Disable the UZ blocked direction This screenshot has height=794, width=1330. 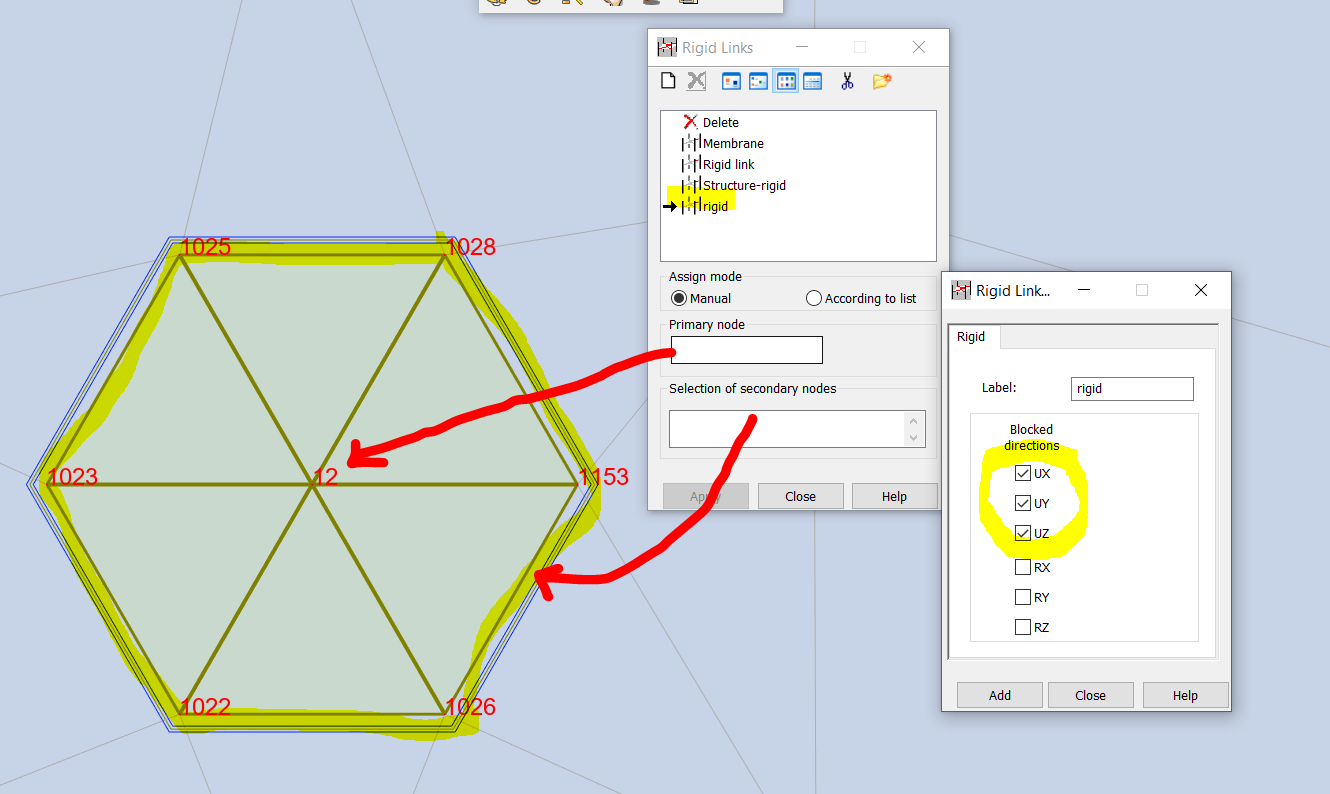click(x=1022, y=533)
